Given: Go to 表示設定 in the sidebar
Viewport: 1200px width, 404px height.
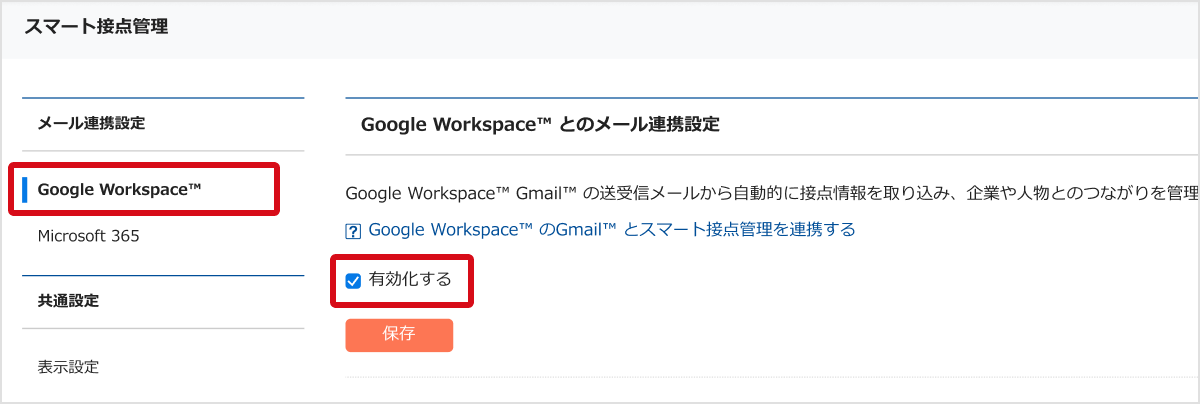Looking at the screenshot, I should tap(68, 366).
